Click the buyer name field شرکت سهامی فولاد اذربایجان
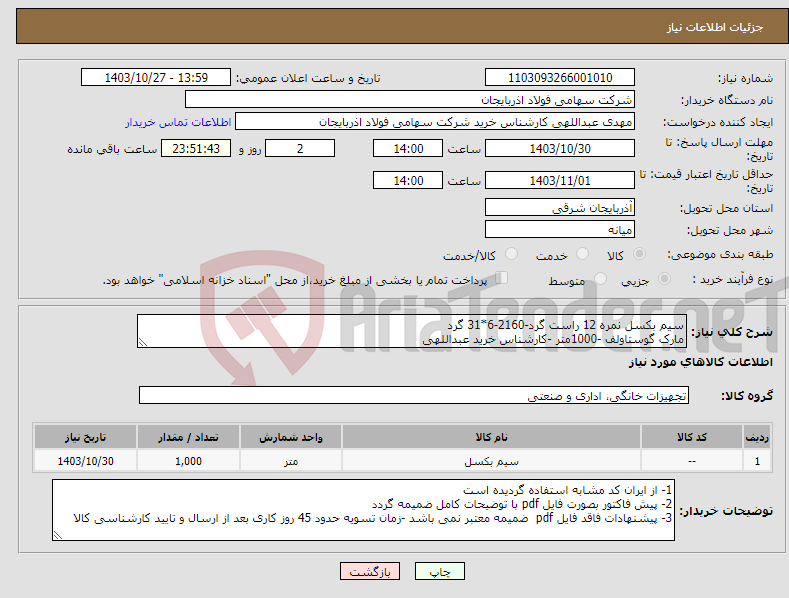Screen dimensions: 789x598 tap(410, 100)
